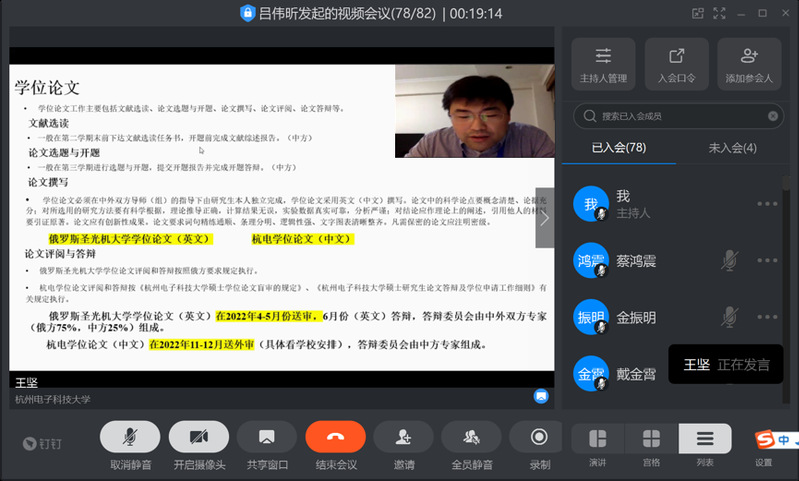Click 蔡鸿震 avatar in member list
Viewport: 799px width, 481px height.
tap(591, 260)
